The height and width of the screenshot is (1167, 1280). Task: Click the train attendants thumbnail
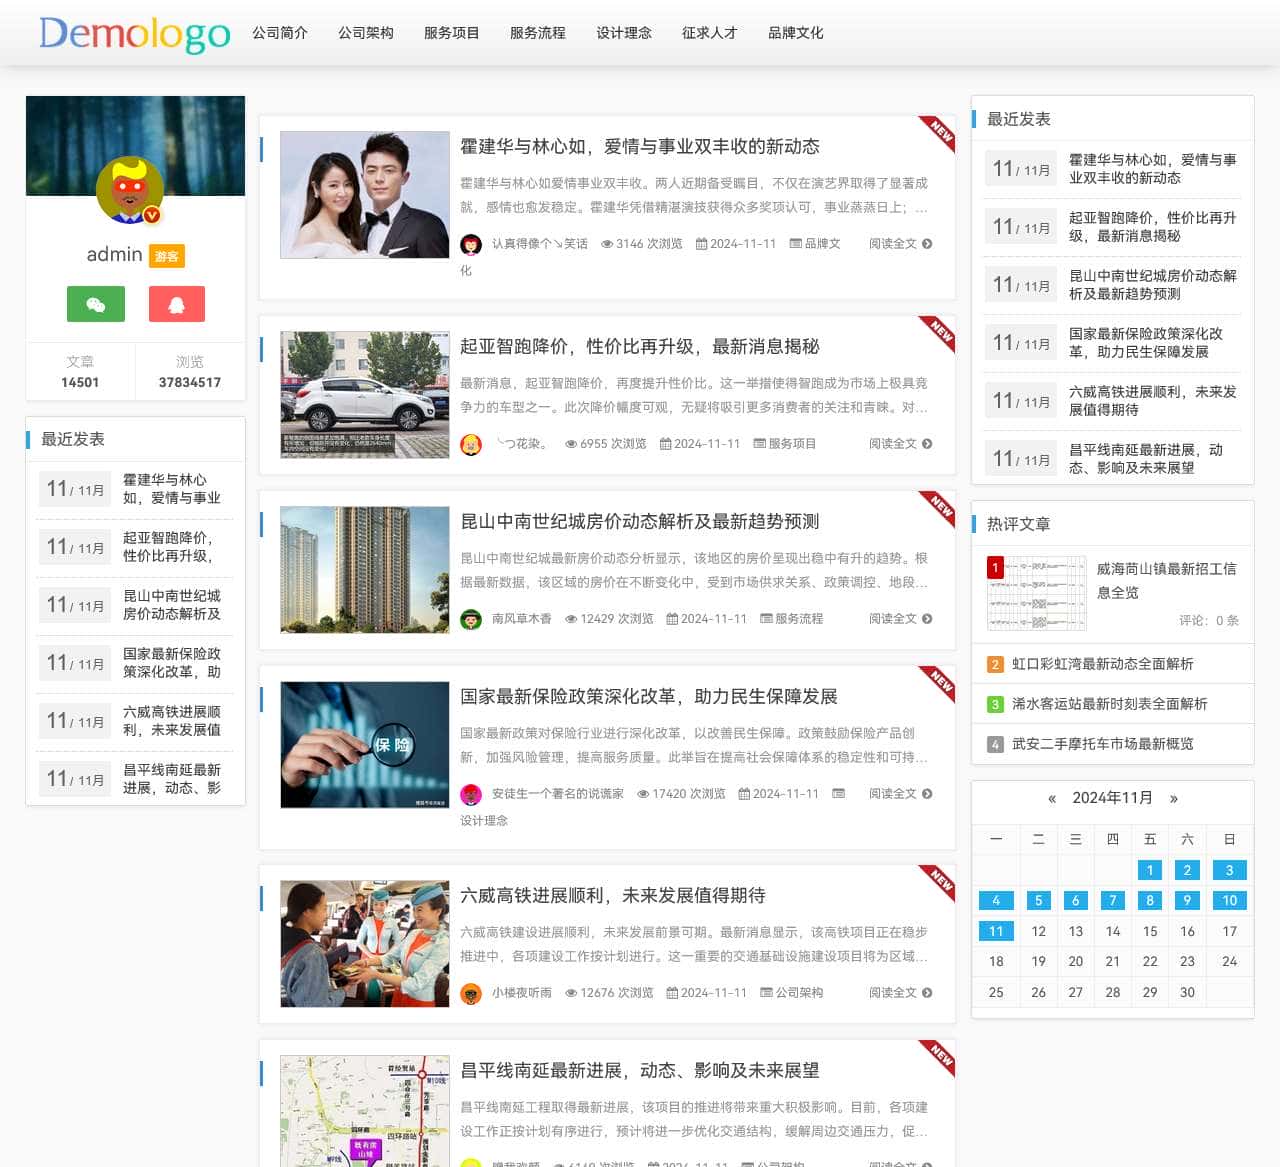click(365, 944)
